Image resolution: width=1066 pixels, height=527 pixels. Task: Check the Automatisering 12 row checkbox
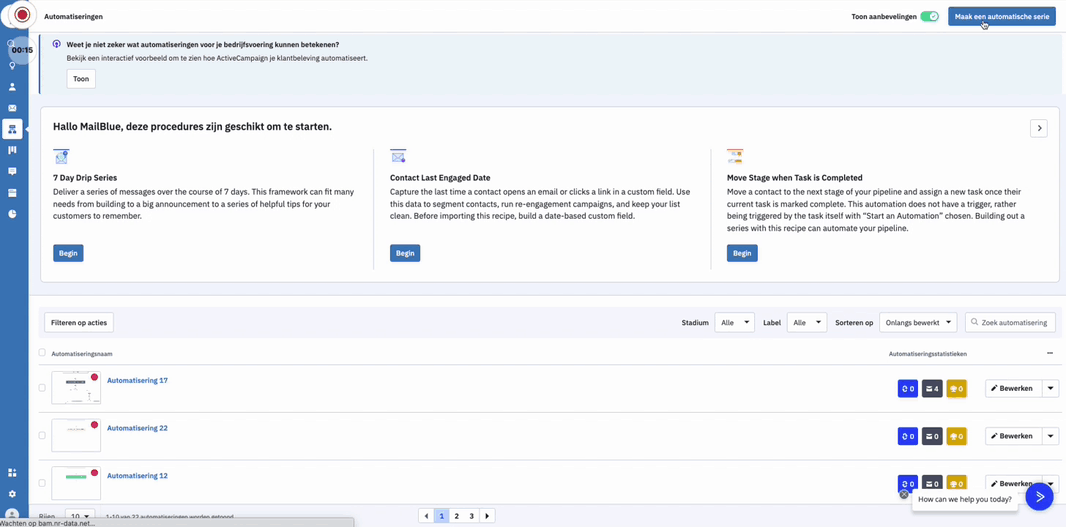[x=42, y=483]
